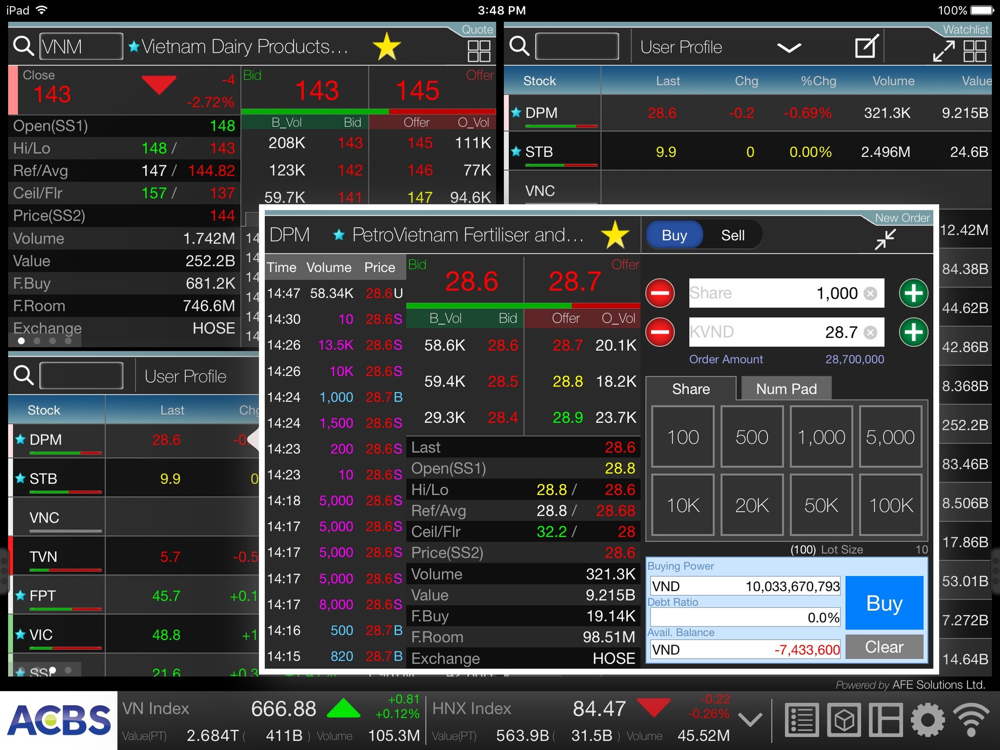
Task: Decrease share quantity with red minus
Action: click(x=660, y=293)
